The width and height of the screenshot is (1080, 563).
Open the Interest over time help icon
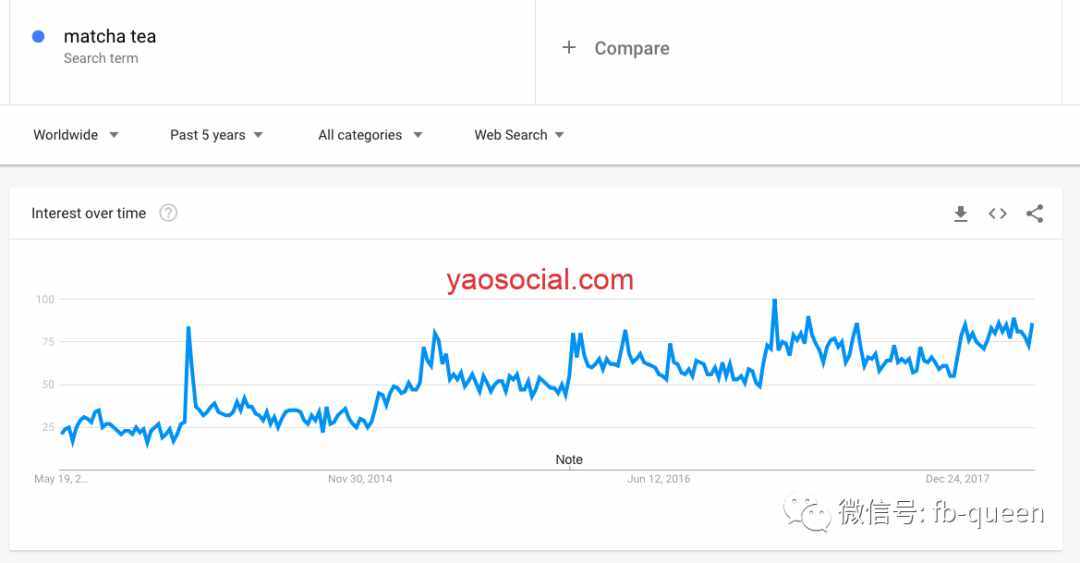(x=168, y=213)
